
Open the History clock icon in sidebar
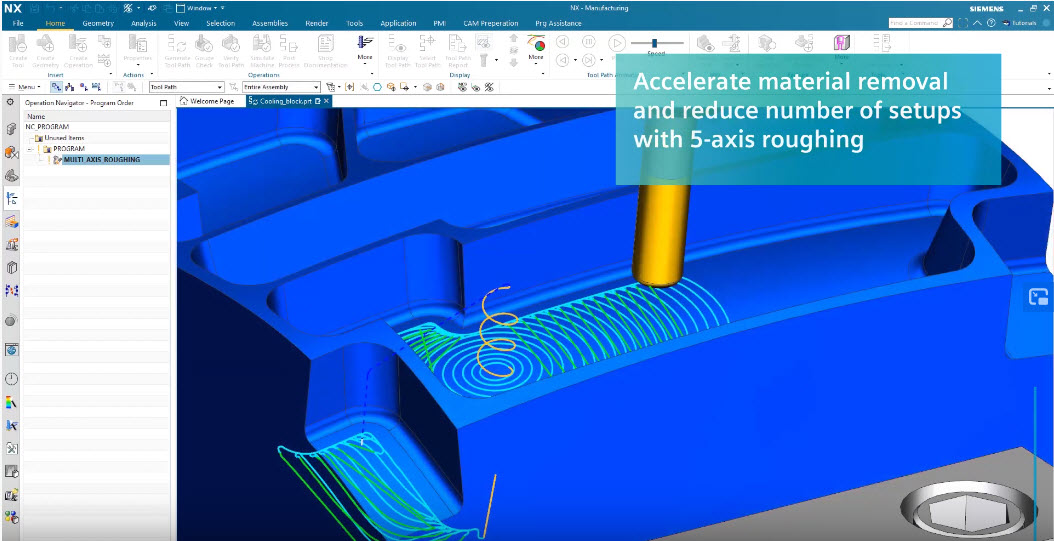point(11,378)
